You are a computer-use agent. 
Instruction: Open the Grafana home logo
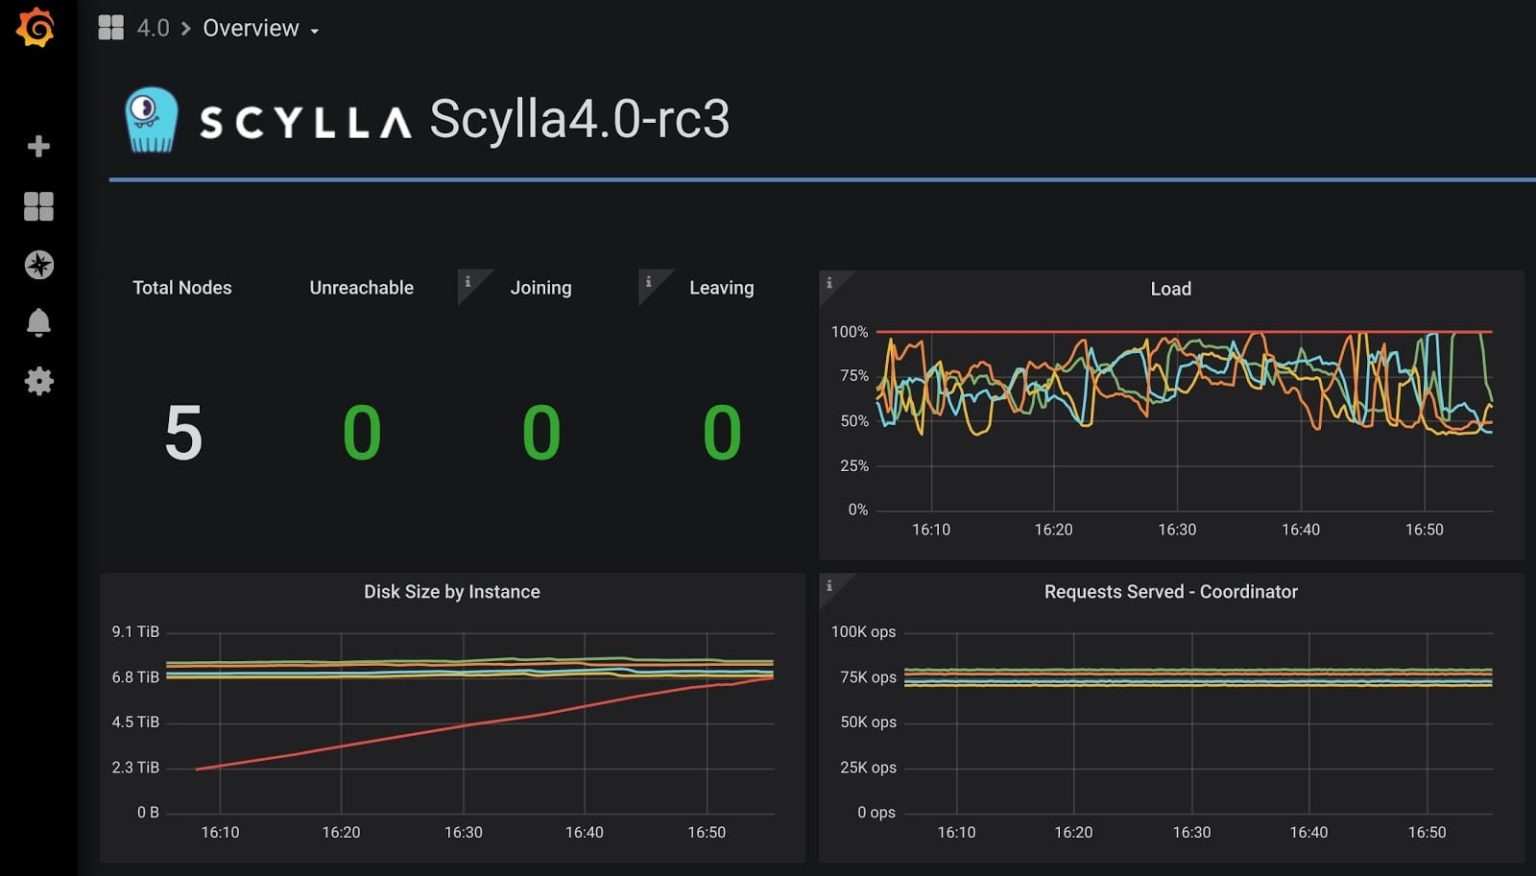click(x=38, y=28)
